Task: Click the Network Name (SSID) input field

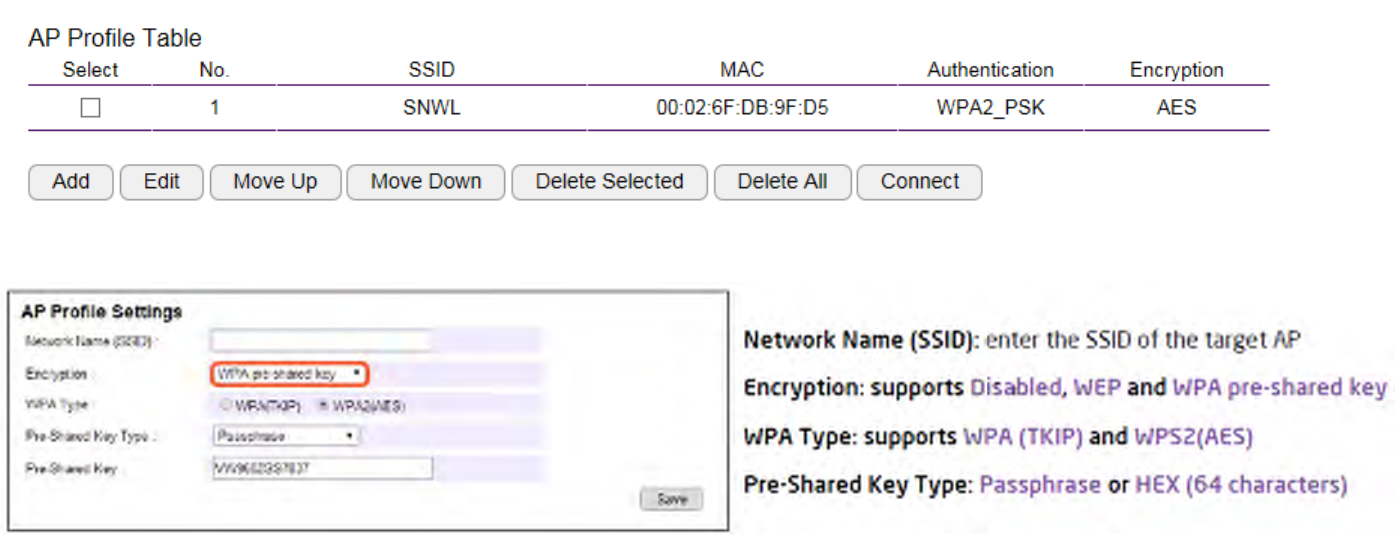Action: tap(321, 341)
